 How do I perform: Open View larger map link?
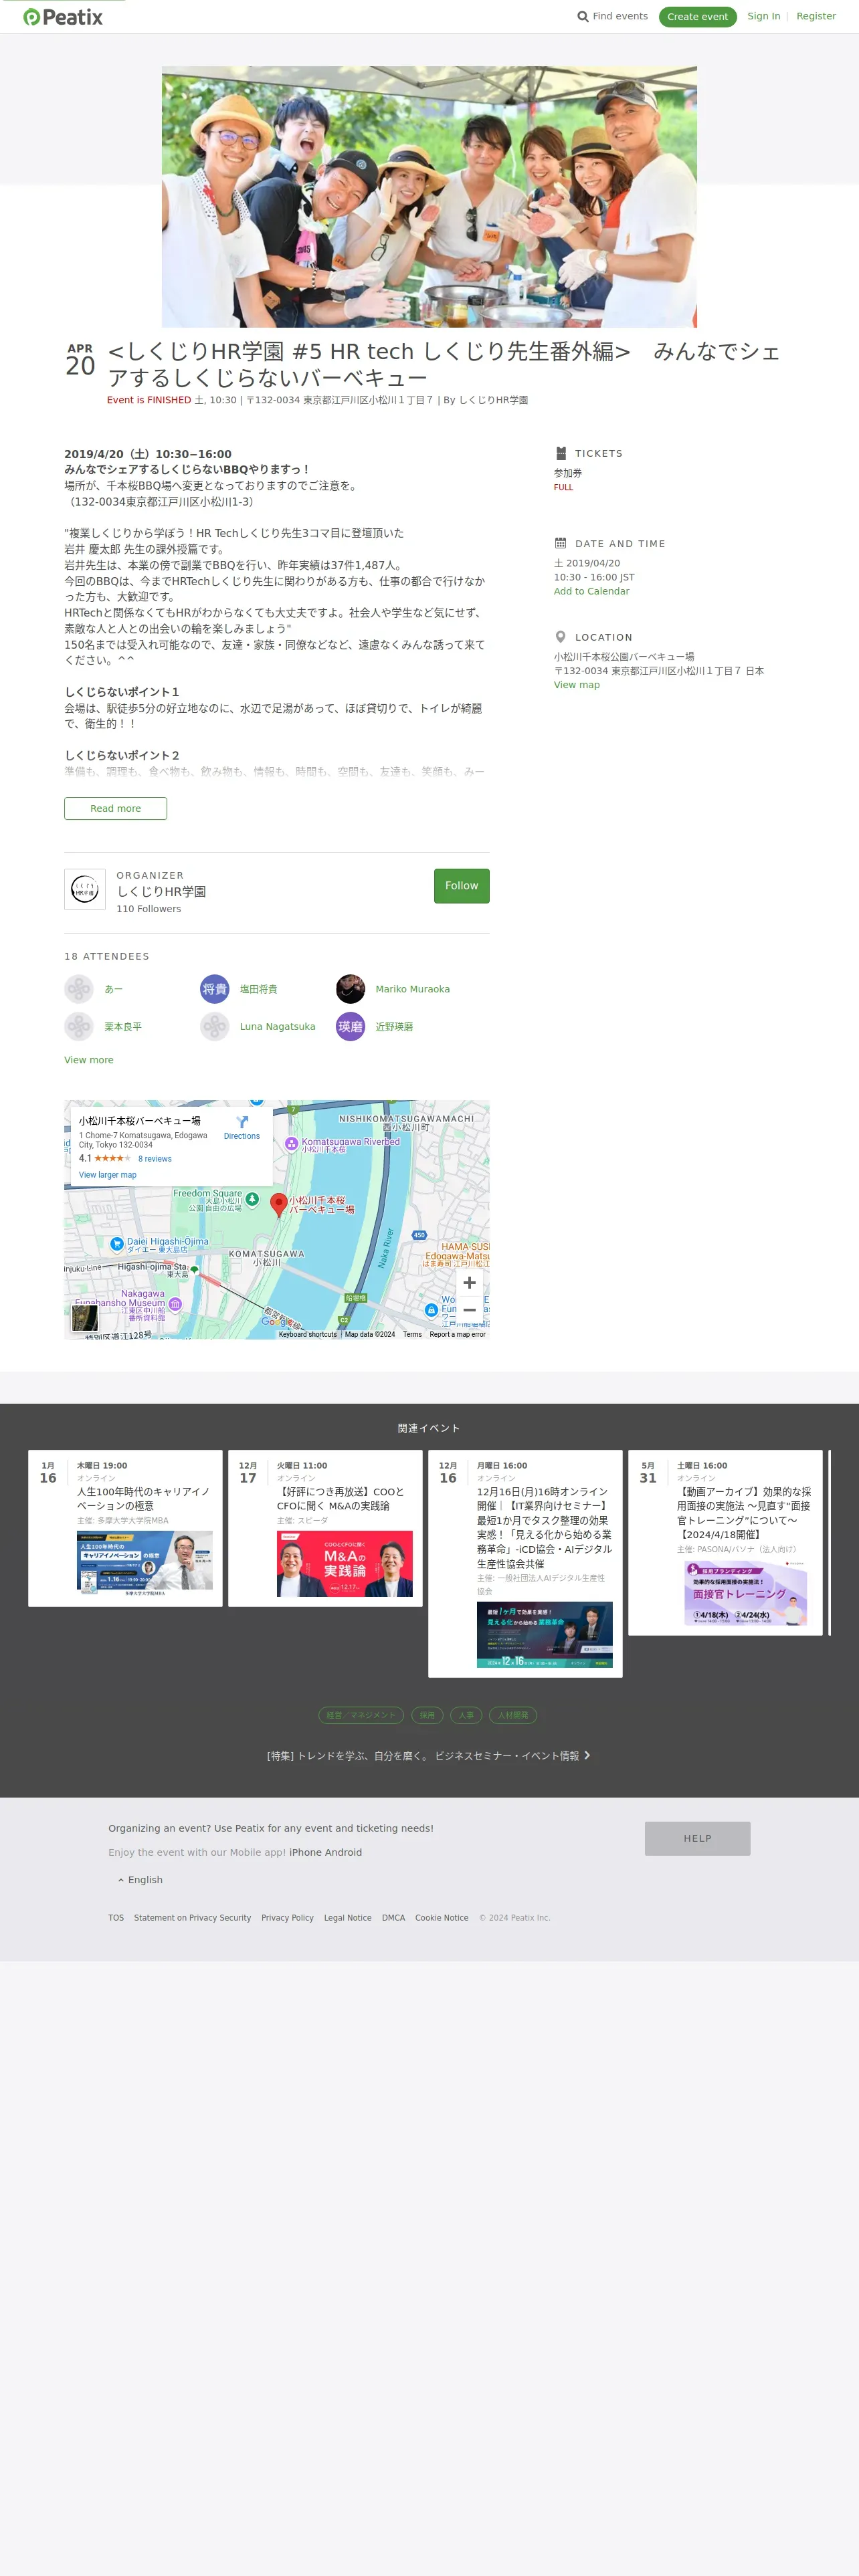coord(108,1175)
